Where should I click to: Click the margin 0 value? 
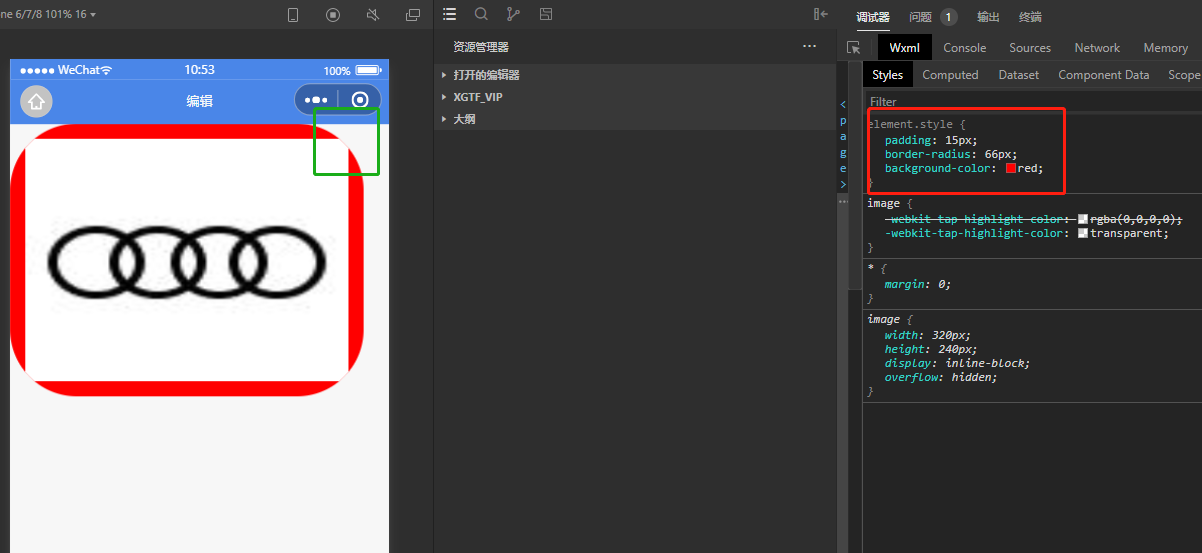941,284
